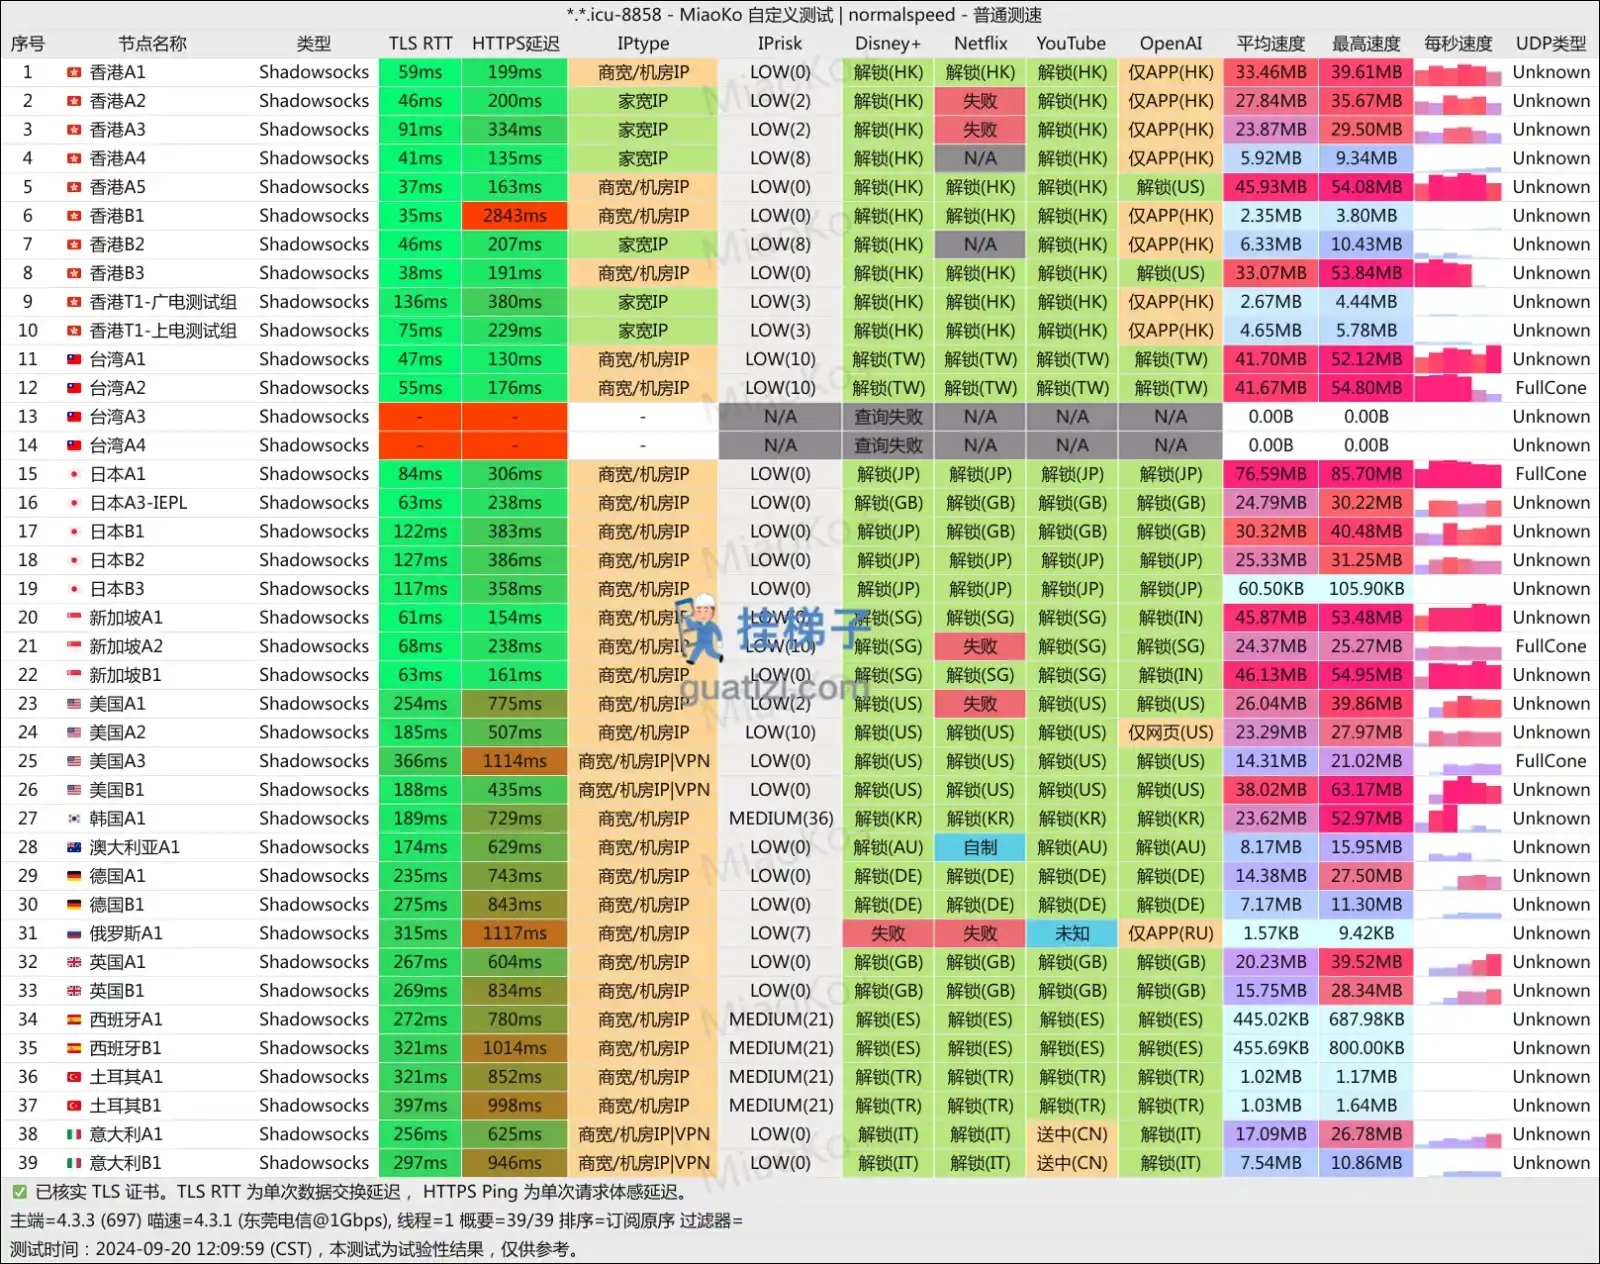Click the blue 自制 Netflix cell

[980, 847]
